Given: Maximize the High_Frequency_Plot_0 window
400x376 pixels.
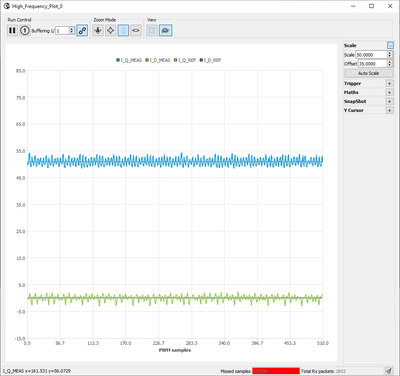Looking at the screenshot, I should [x=372, y=6].
